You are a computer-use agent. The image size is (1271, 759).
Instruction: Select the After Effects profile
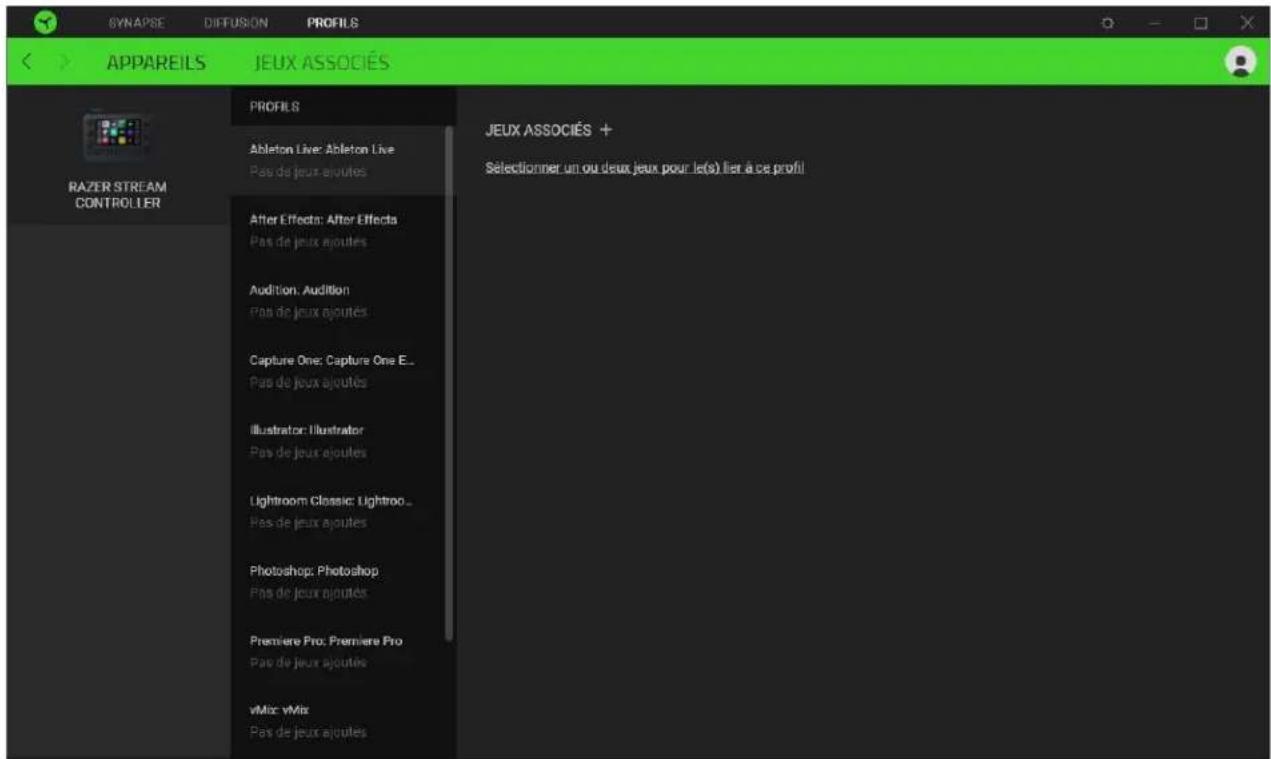pos(340,230)
